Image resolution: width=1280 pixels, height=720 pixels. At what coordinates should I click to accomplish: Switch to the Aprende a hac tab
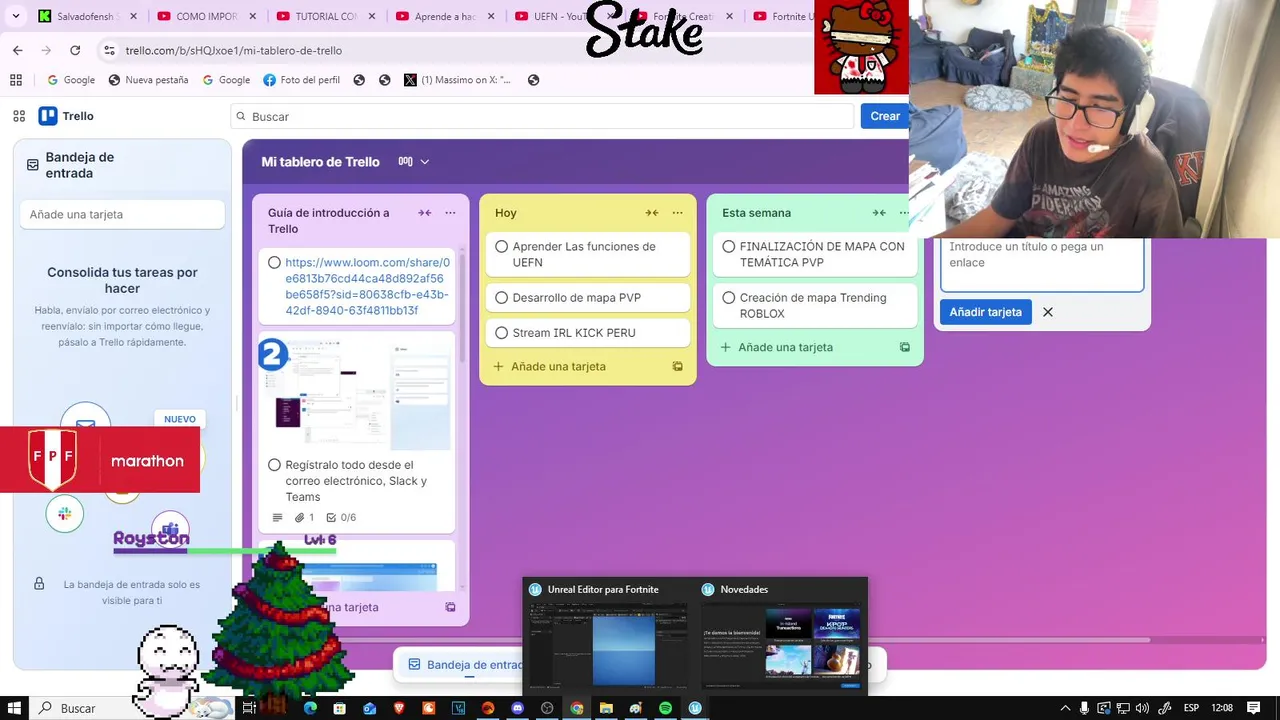click(446, 16)
